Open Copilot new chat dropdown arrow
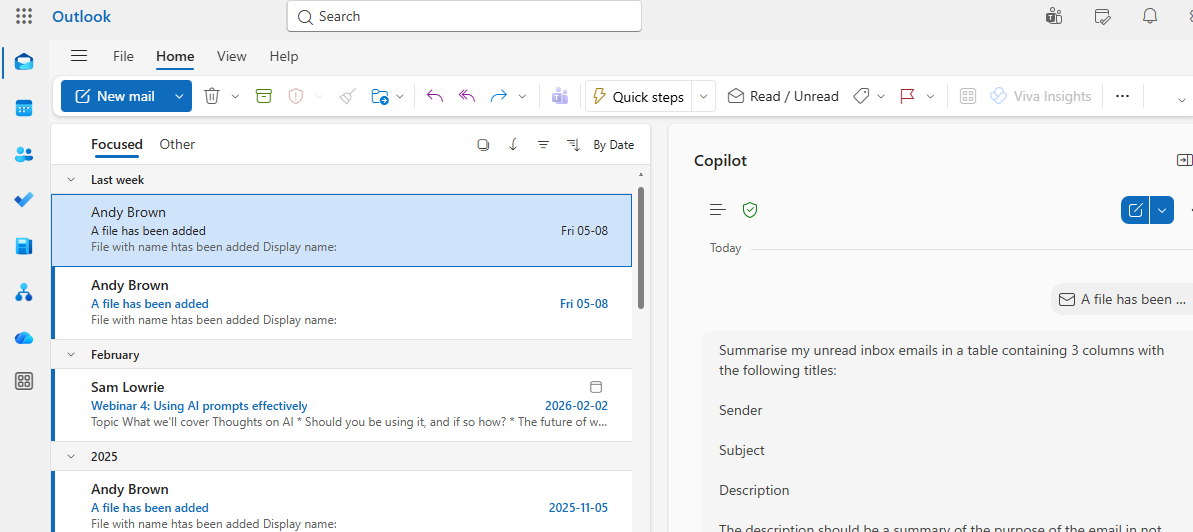 [1162, 210]
